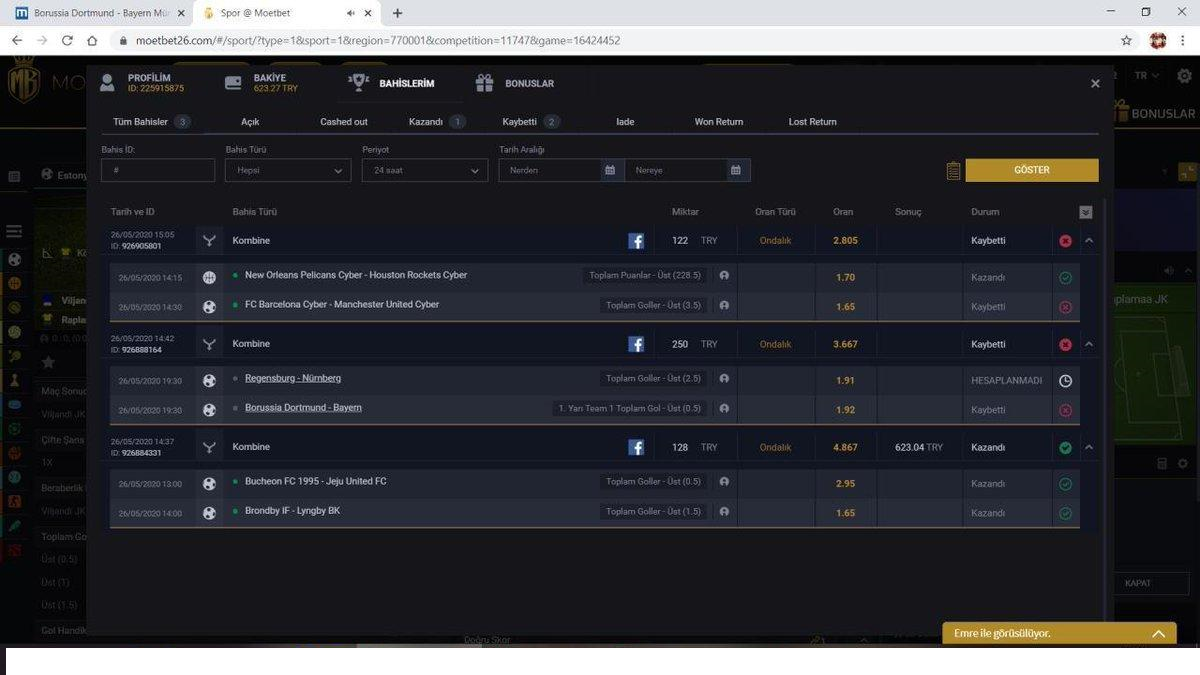Select Tüm Bahisler tab

151,122
